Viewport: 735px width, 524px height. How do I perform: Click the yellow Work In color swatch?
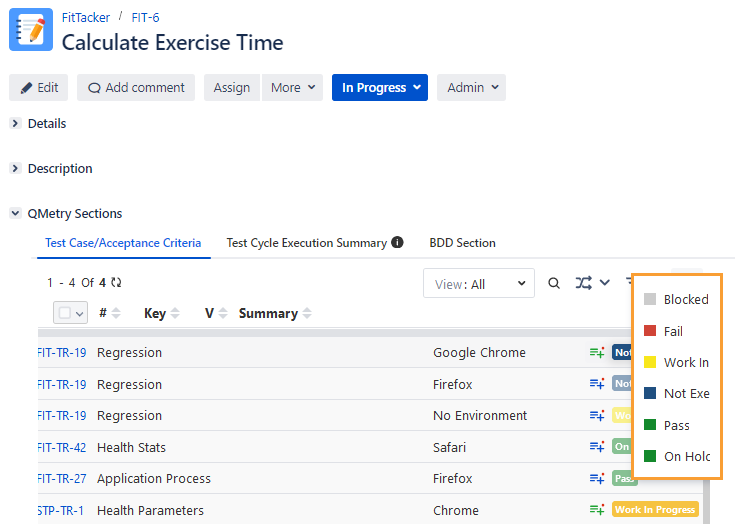click(650, 362)
